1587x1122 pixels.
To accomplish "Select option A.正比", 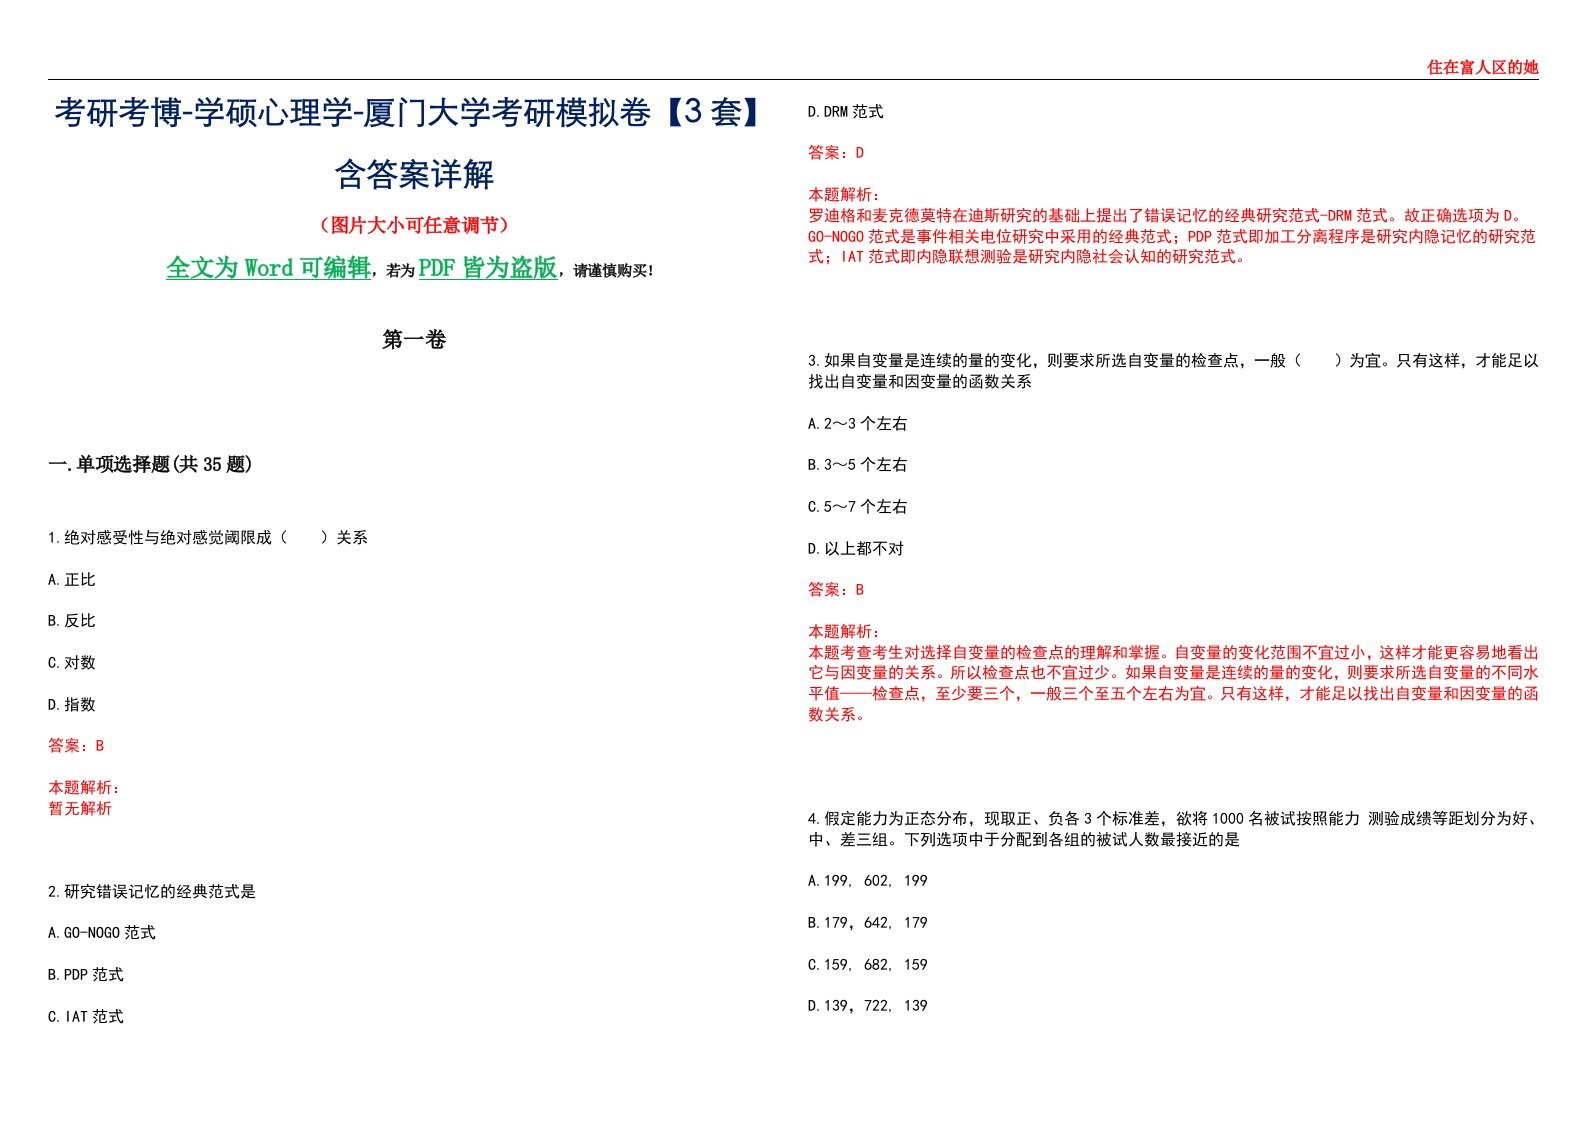I will pos(72,580).
